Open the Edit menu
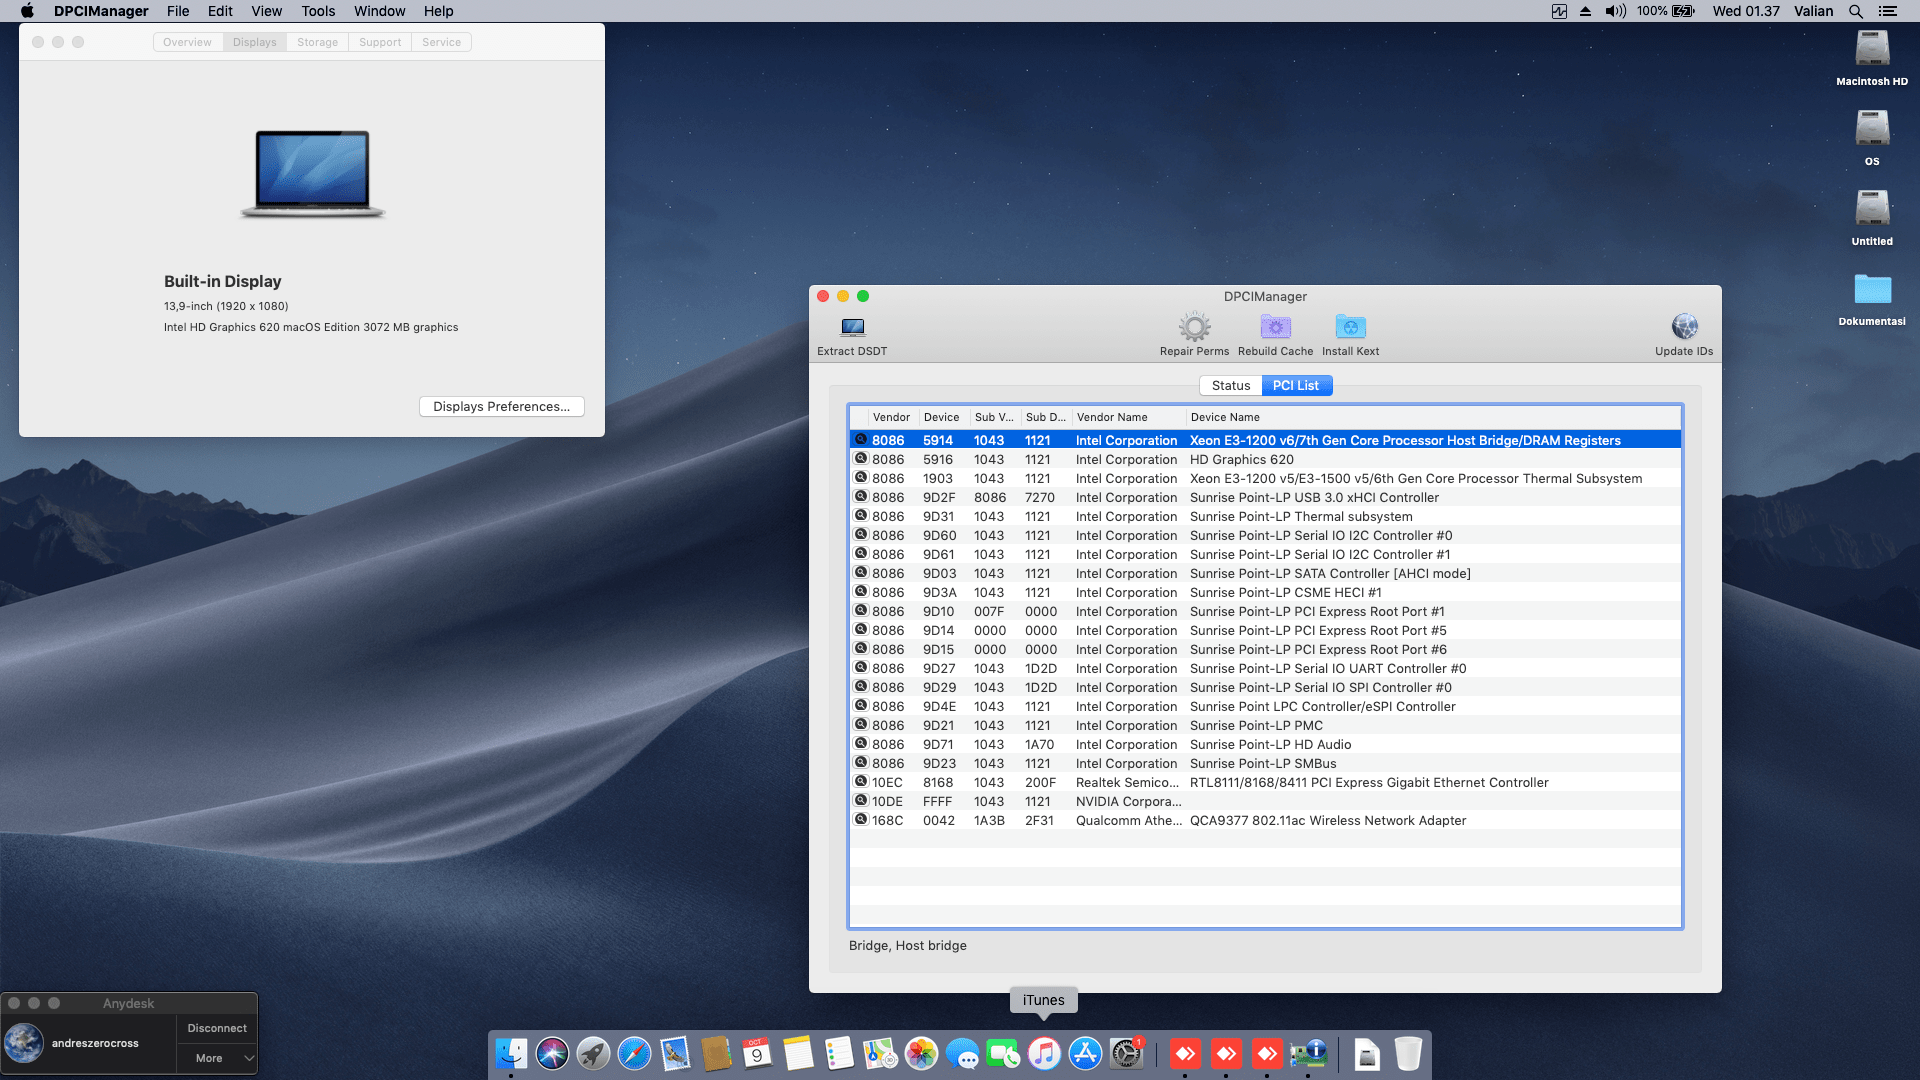Screen dimensions: 1920x1080 (x=220, y=11)
